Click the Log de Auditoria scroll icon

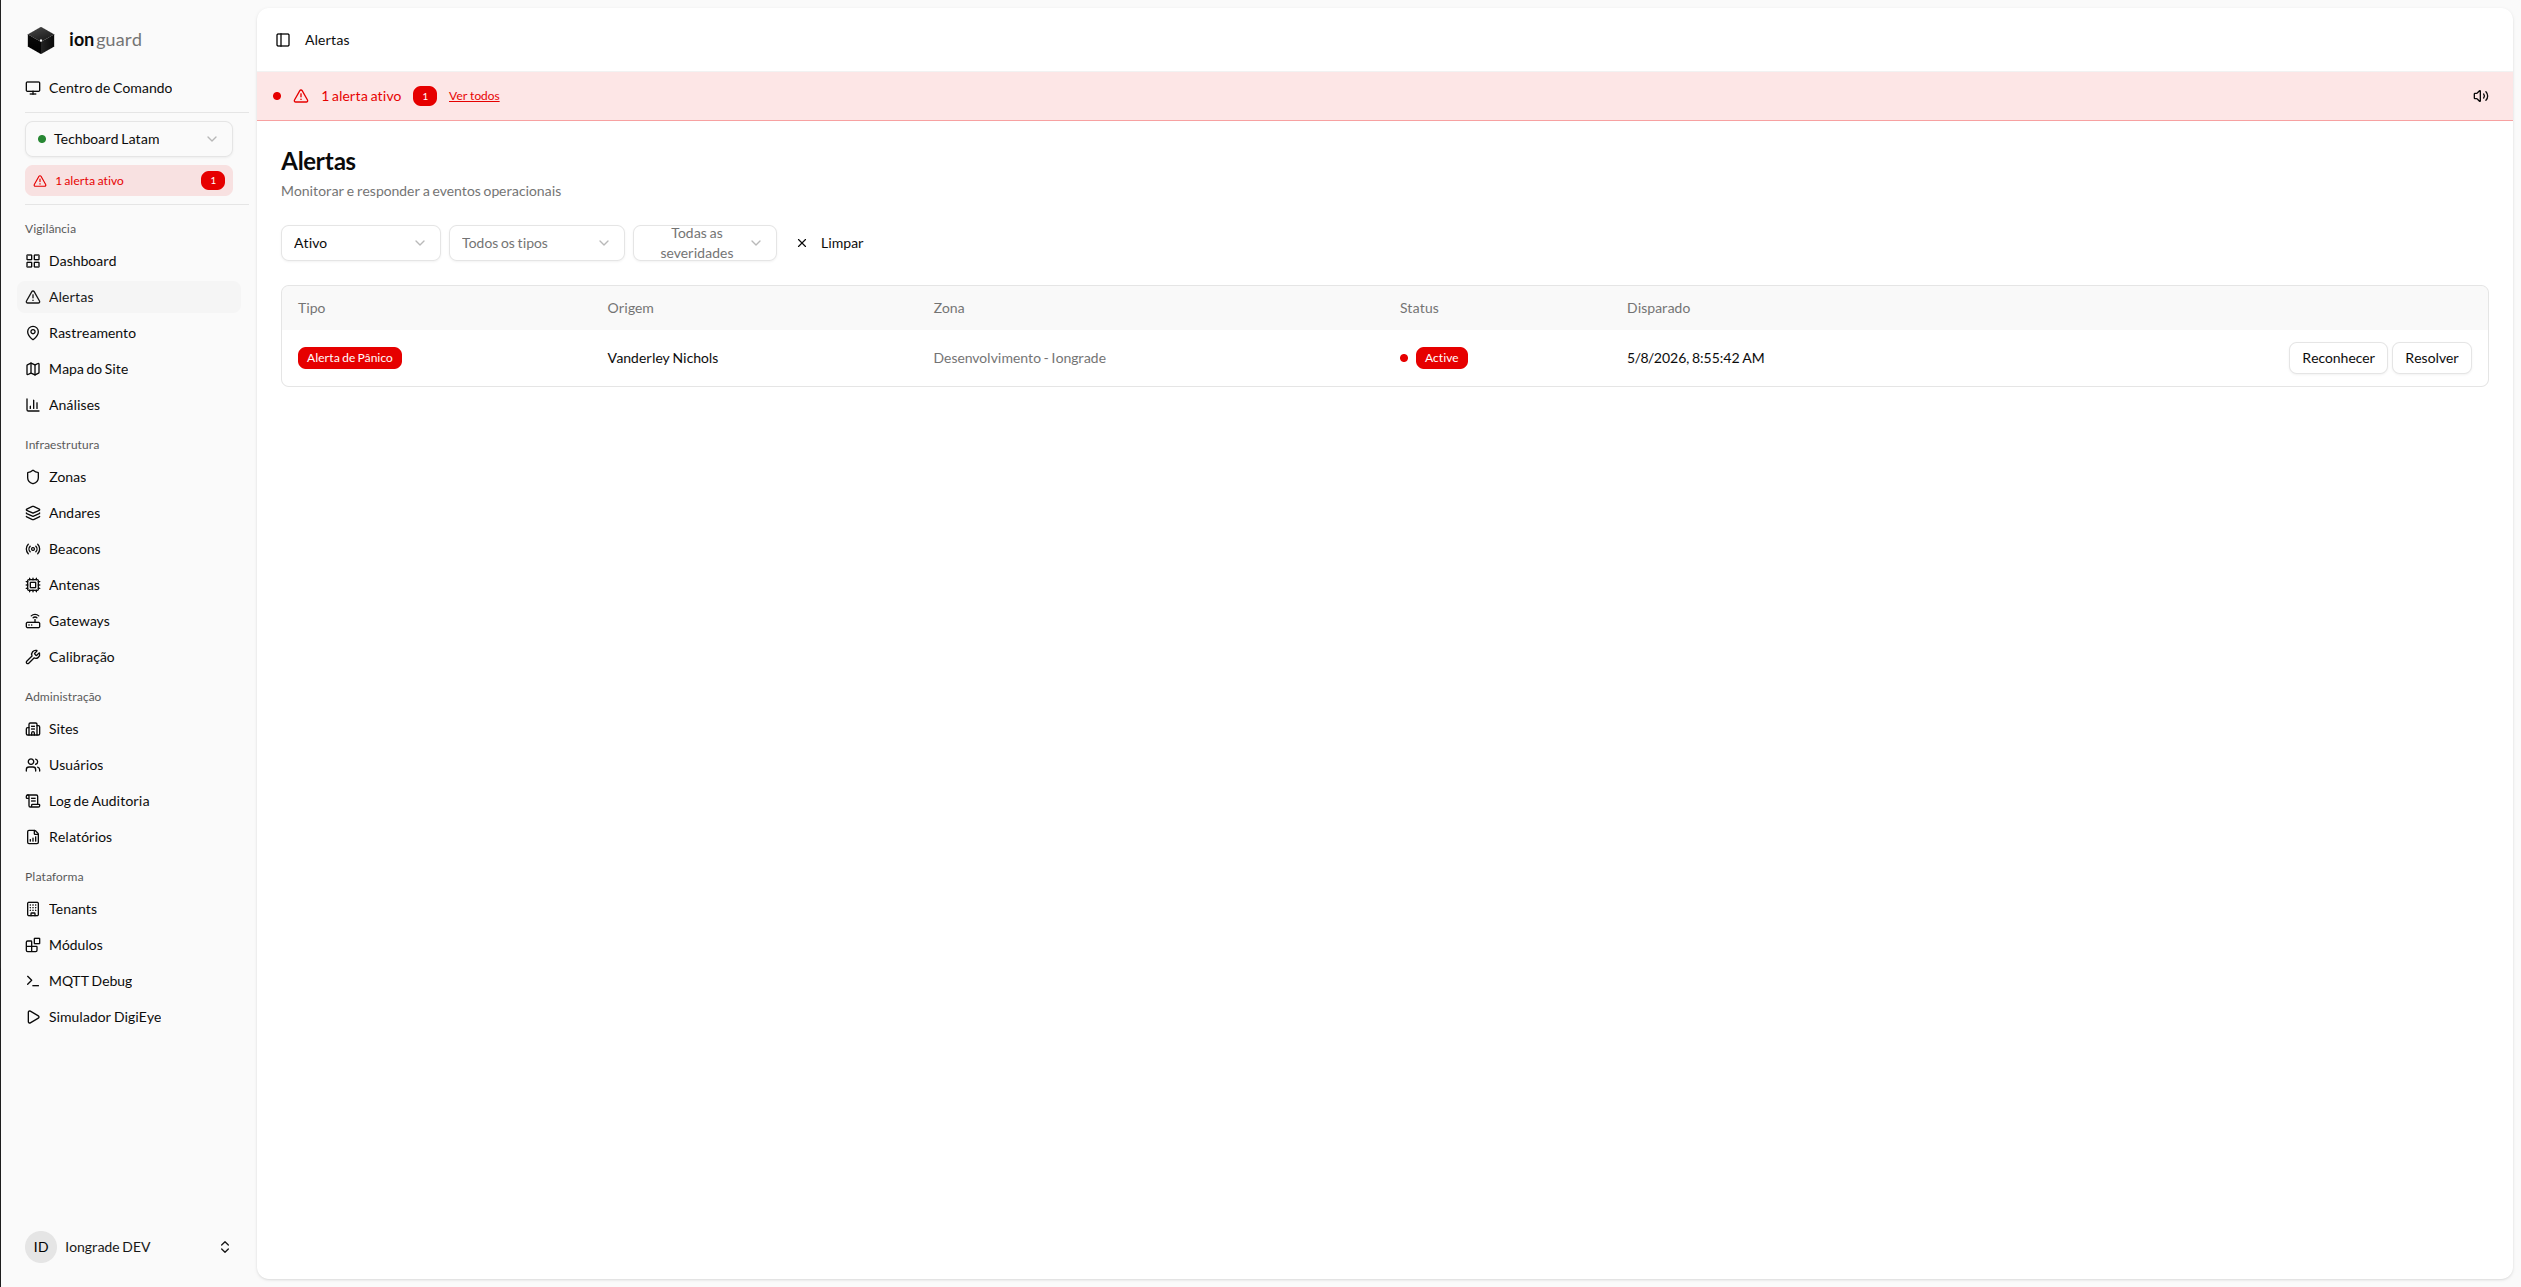click(x=33, y=801)
